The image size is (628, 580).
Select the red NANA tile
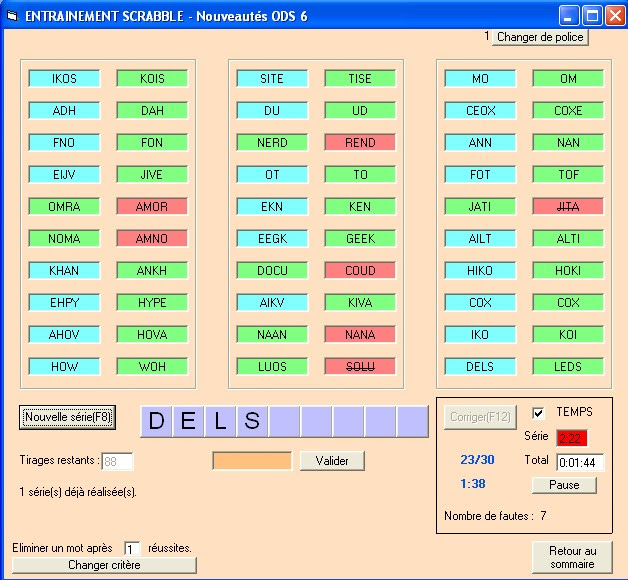point(360,334)
